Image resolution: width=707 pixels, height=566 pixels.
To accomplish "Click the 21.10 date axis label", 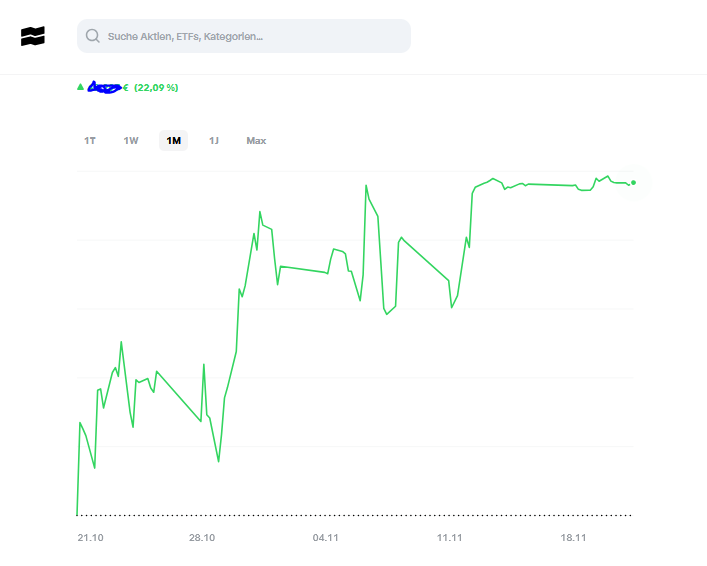I will coord(90,538).
